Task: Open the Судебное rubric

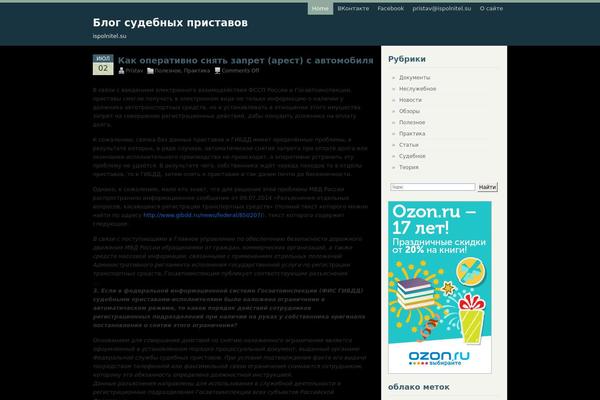Action: click(412, 156)
